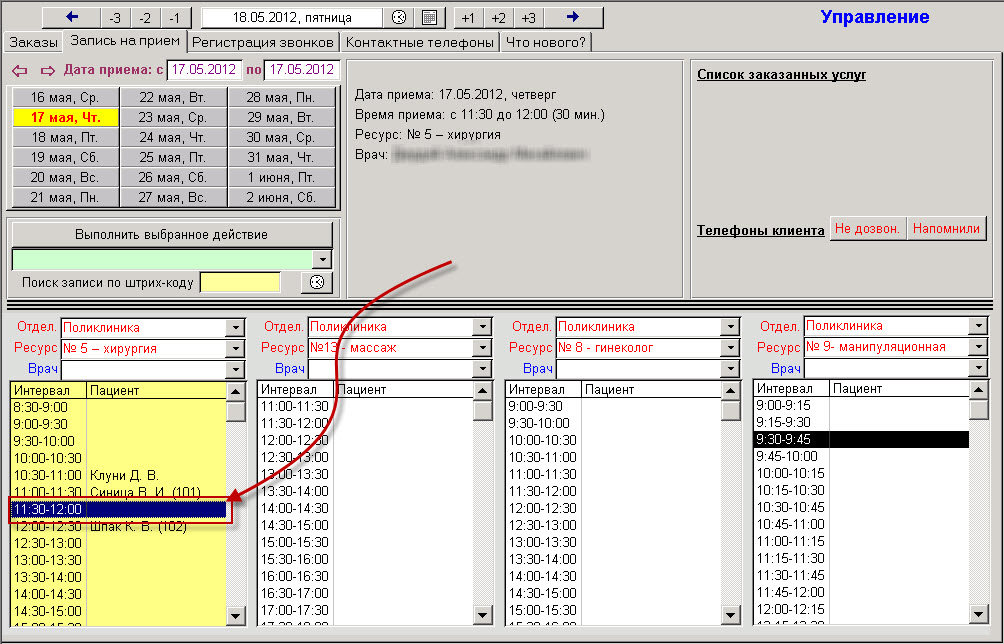Expand Ресурс dropdown showing № 9- манипуляционная

click(x=978, y=346)
